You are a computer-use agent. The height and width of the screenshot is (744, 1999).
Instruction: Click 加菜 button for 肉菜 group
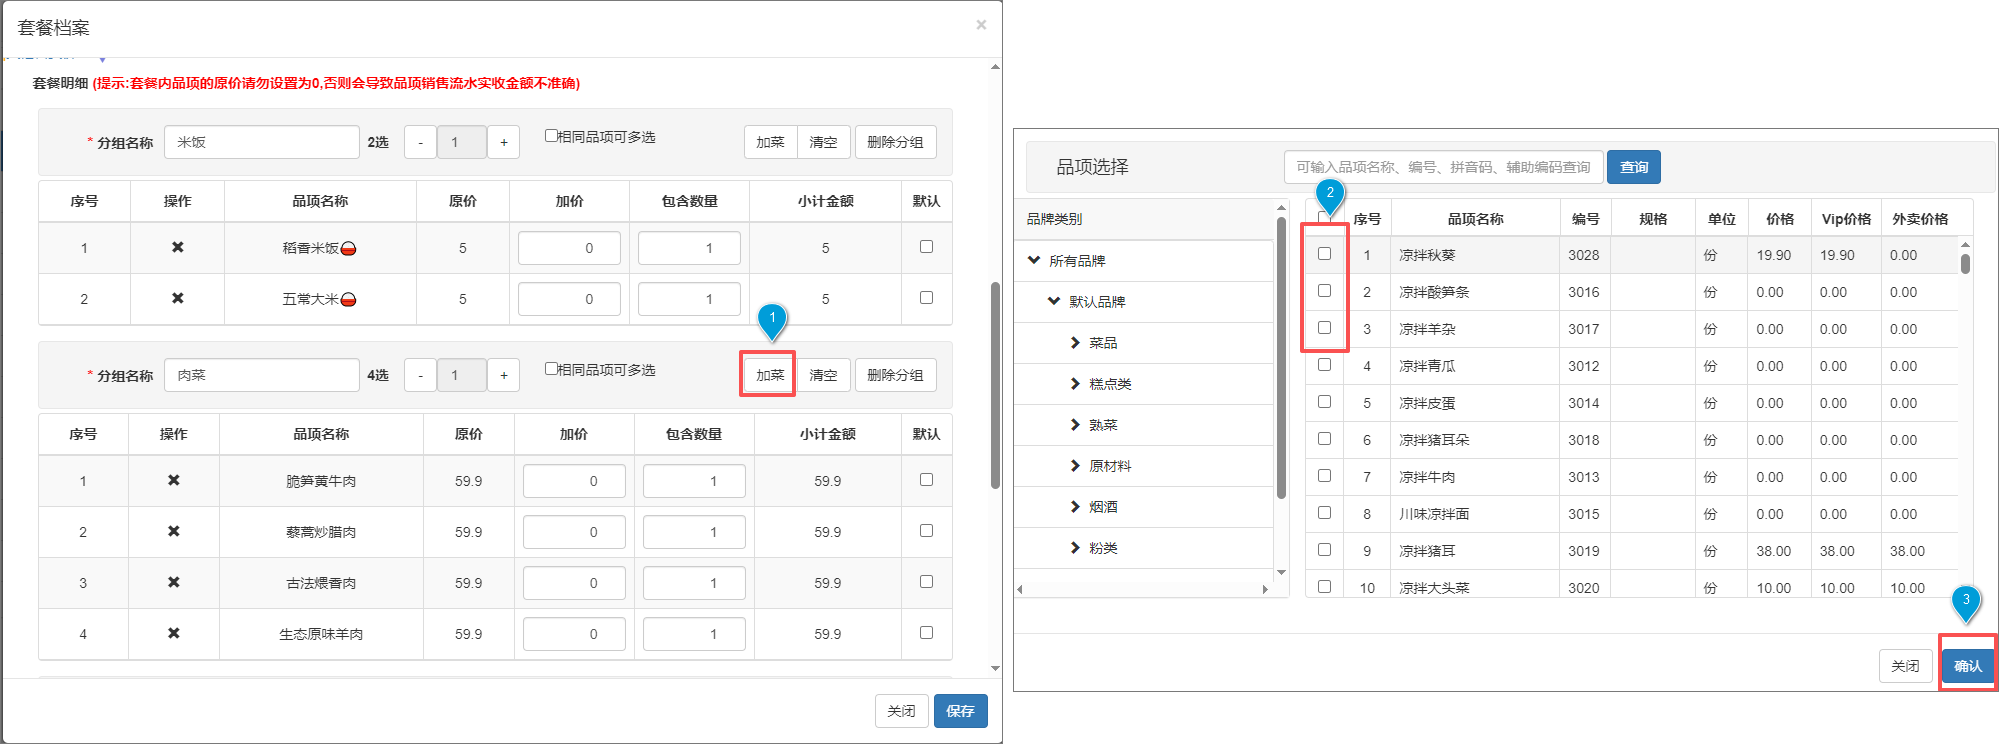point(769,375)
